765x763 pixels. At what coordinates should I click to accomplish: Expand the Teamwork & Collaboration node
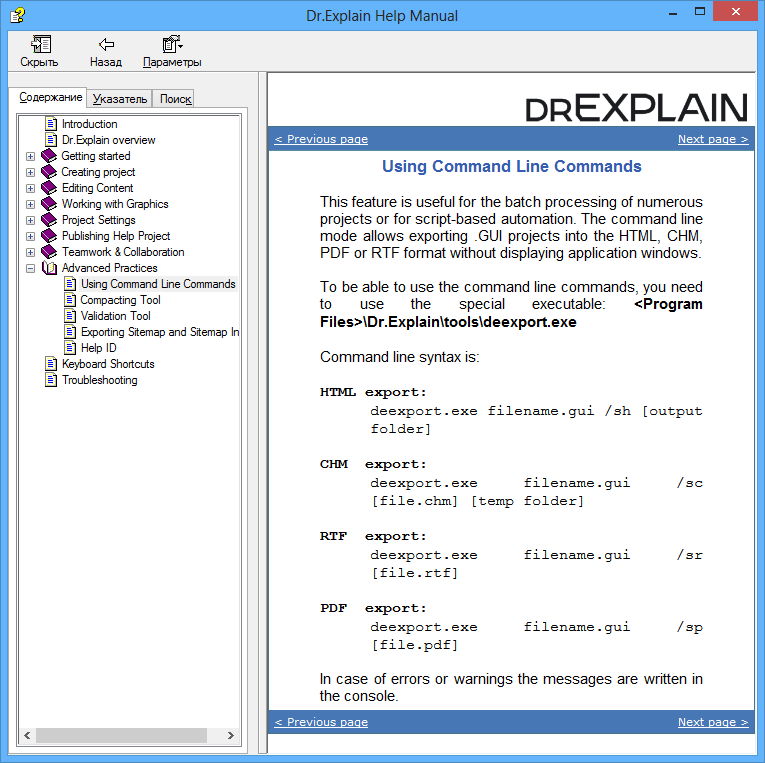coord(30,253)
